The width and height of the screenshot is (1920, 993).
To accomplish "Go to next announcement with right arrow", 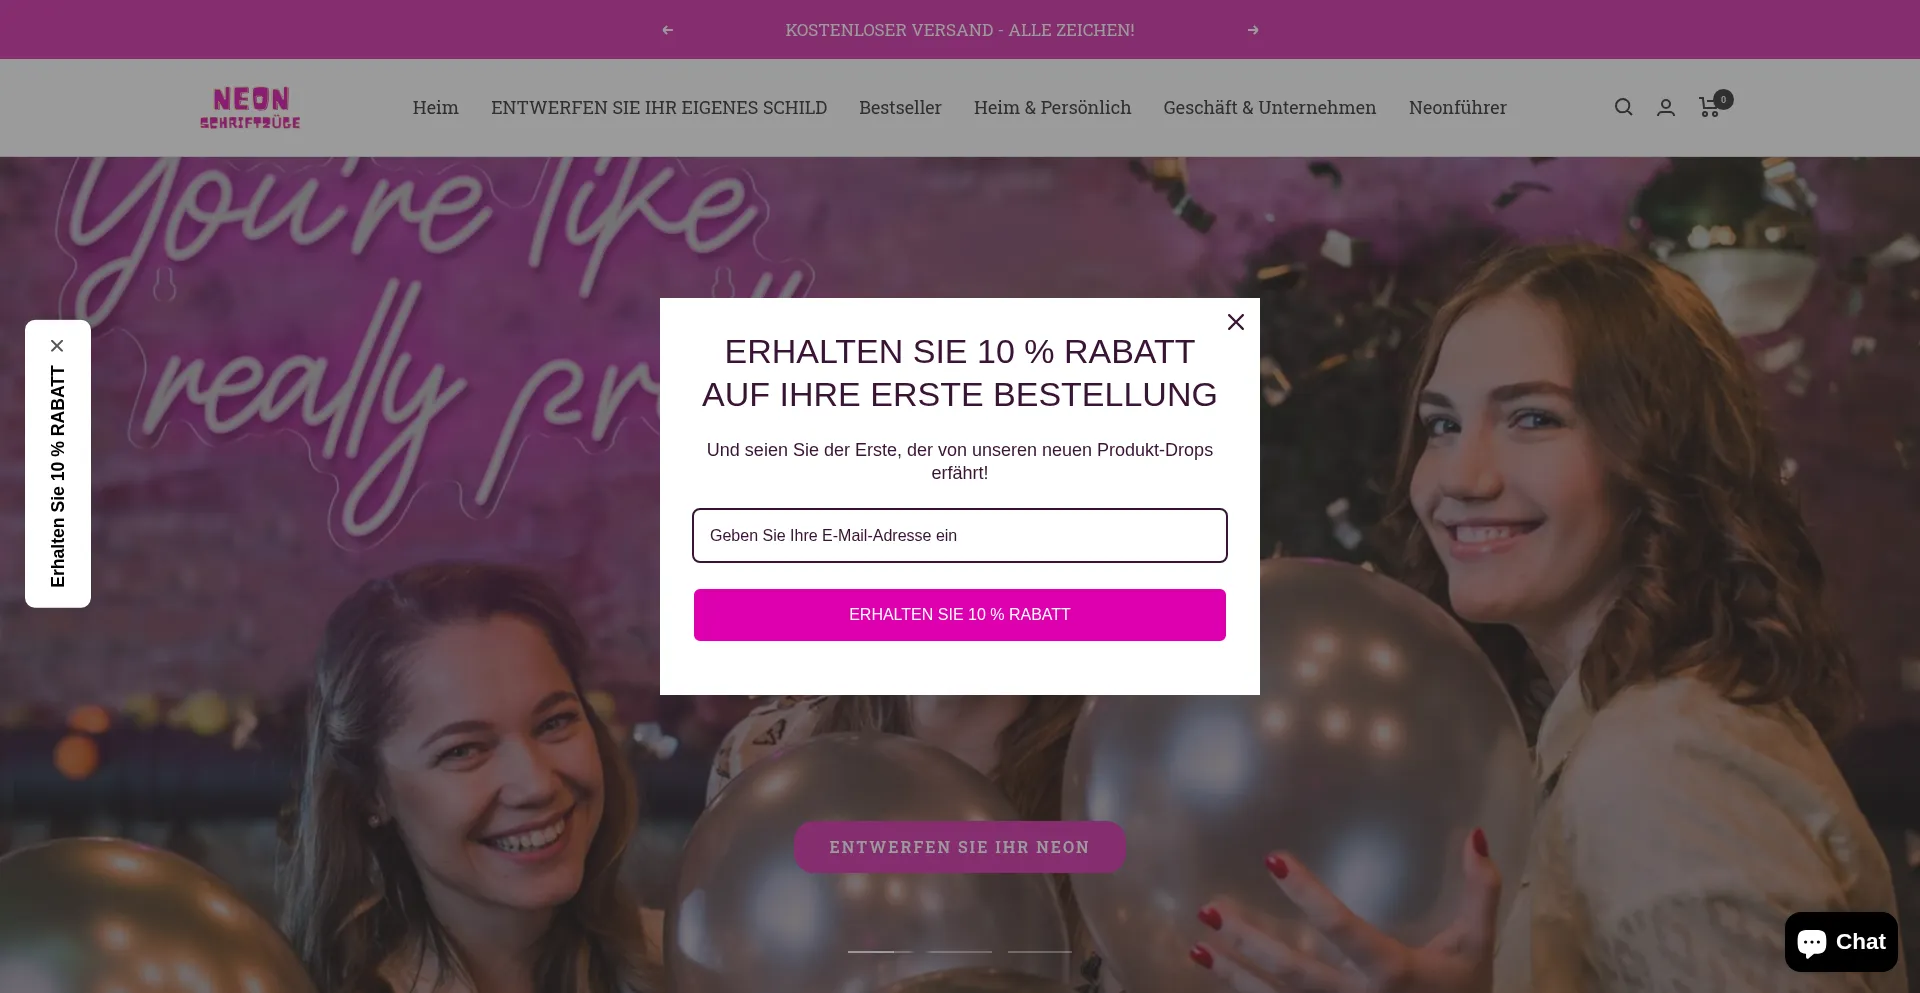I will pos(1253,30).
